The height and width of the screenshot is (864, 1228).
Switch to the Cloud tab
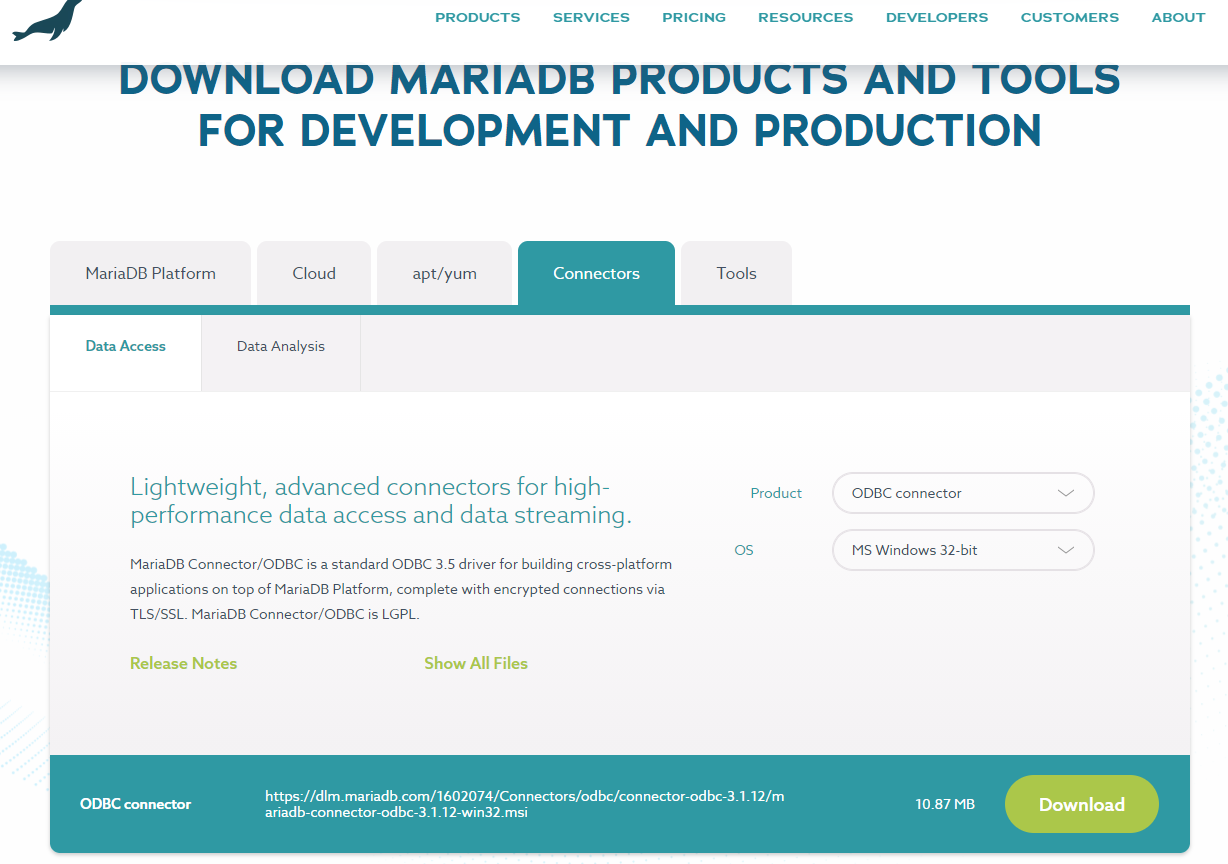pos(314,273)
